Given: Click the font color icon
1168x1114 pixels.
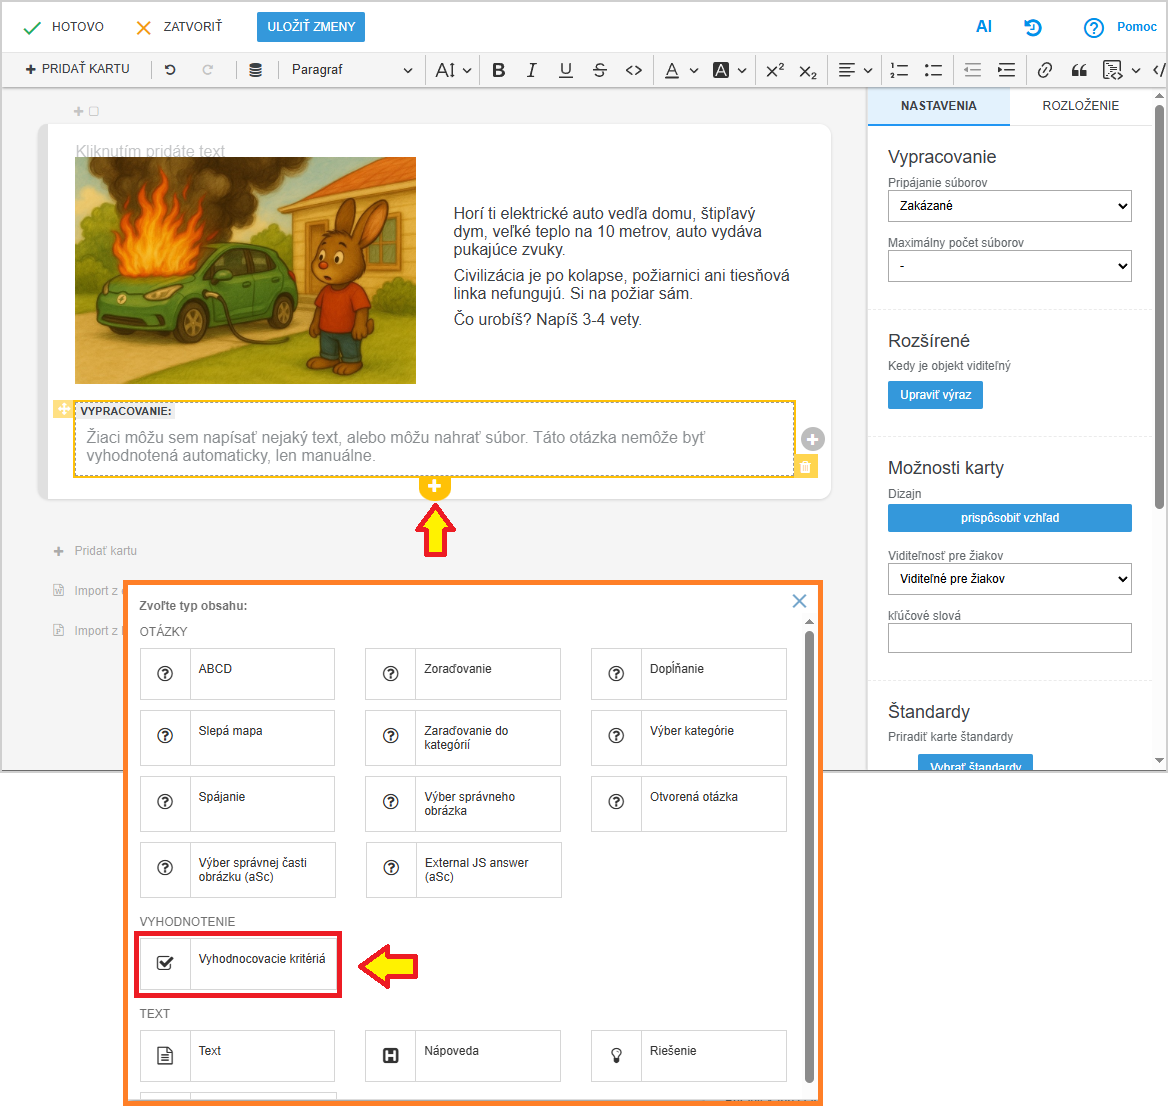Looking at the screenshot, I should coord(672,70).
